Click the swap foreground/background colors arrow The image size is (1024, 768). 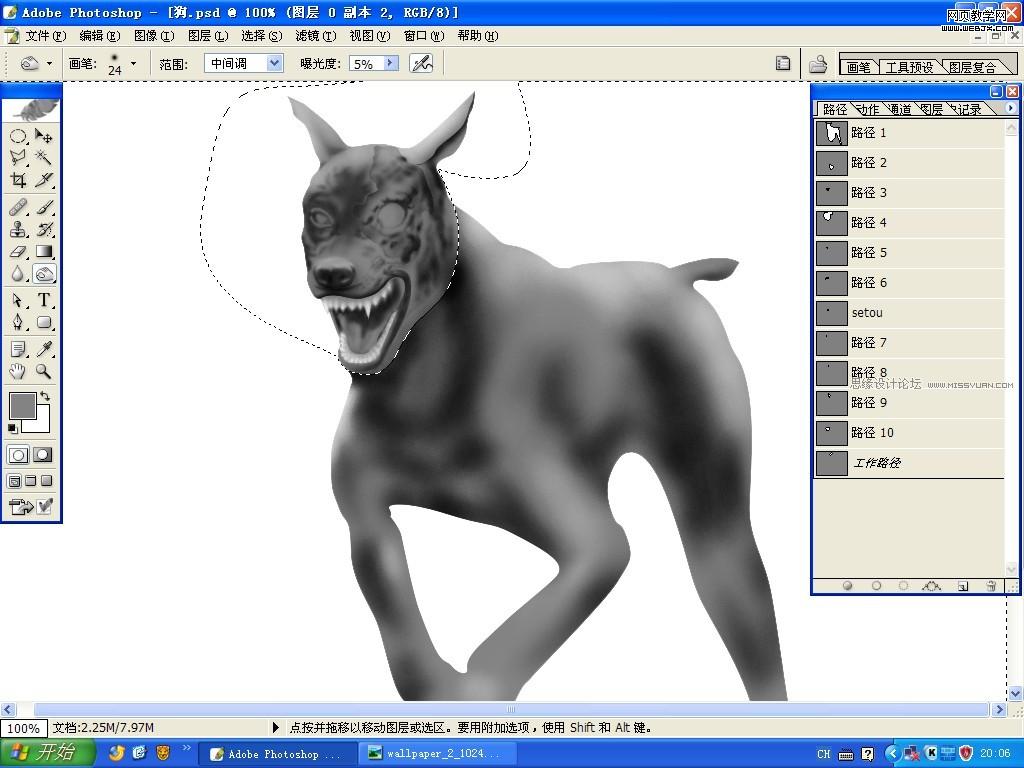tap(45, 396)
